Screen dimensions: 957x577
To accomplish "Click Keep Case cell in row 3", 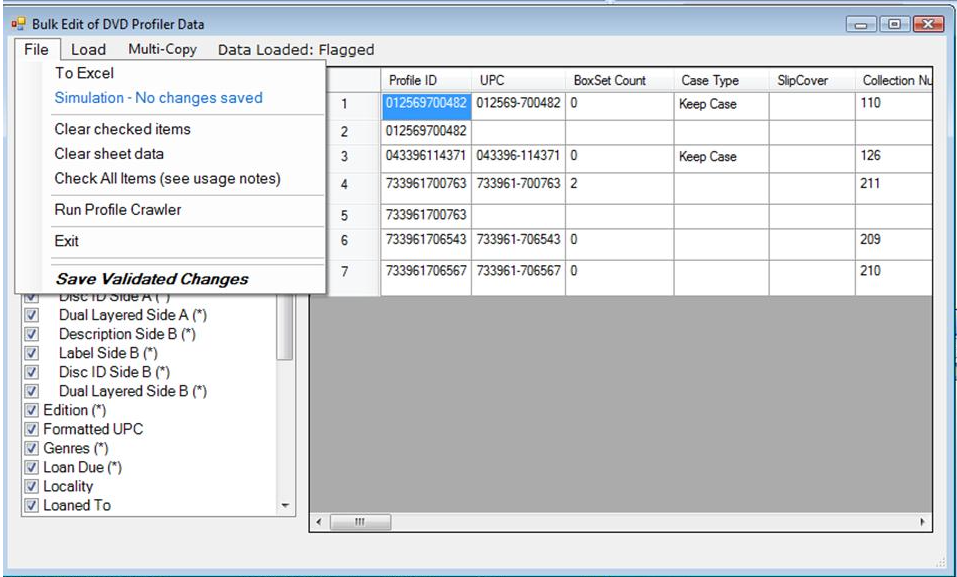I will (721, 158).
